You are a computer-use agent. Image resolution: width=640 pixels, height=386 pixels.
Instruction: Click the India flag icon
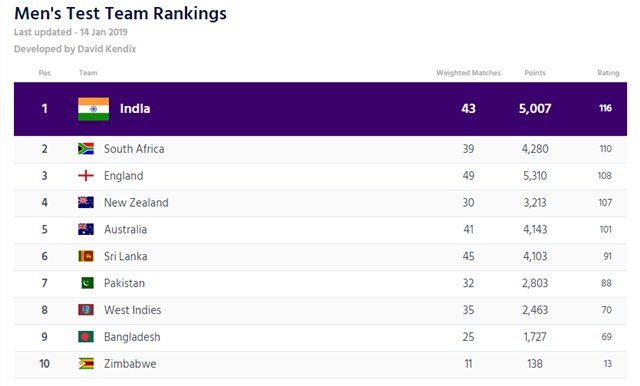pyautogui.click(x=93, y=109)
